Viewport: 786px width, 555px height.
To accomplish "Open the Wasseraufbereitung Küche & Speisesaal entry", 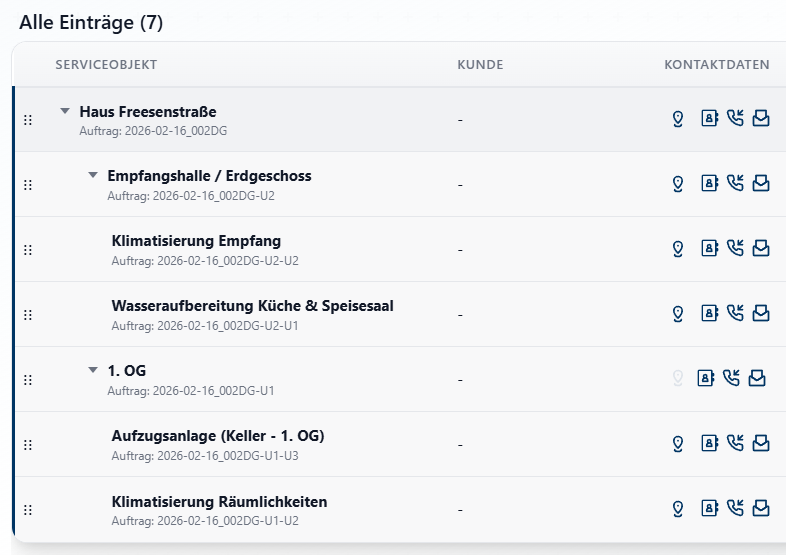I will [252, 306].
